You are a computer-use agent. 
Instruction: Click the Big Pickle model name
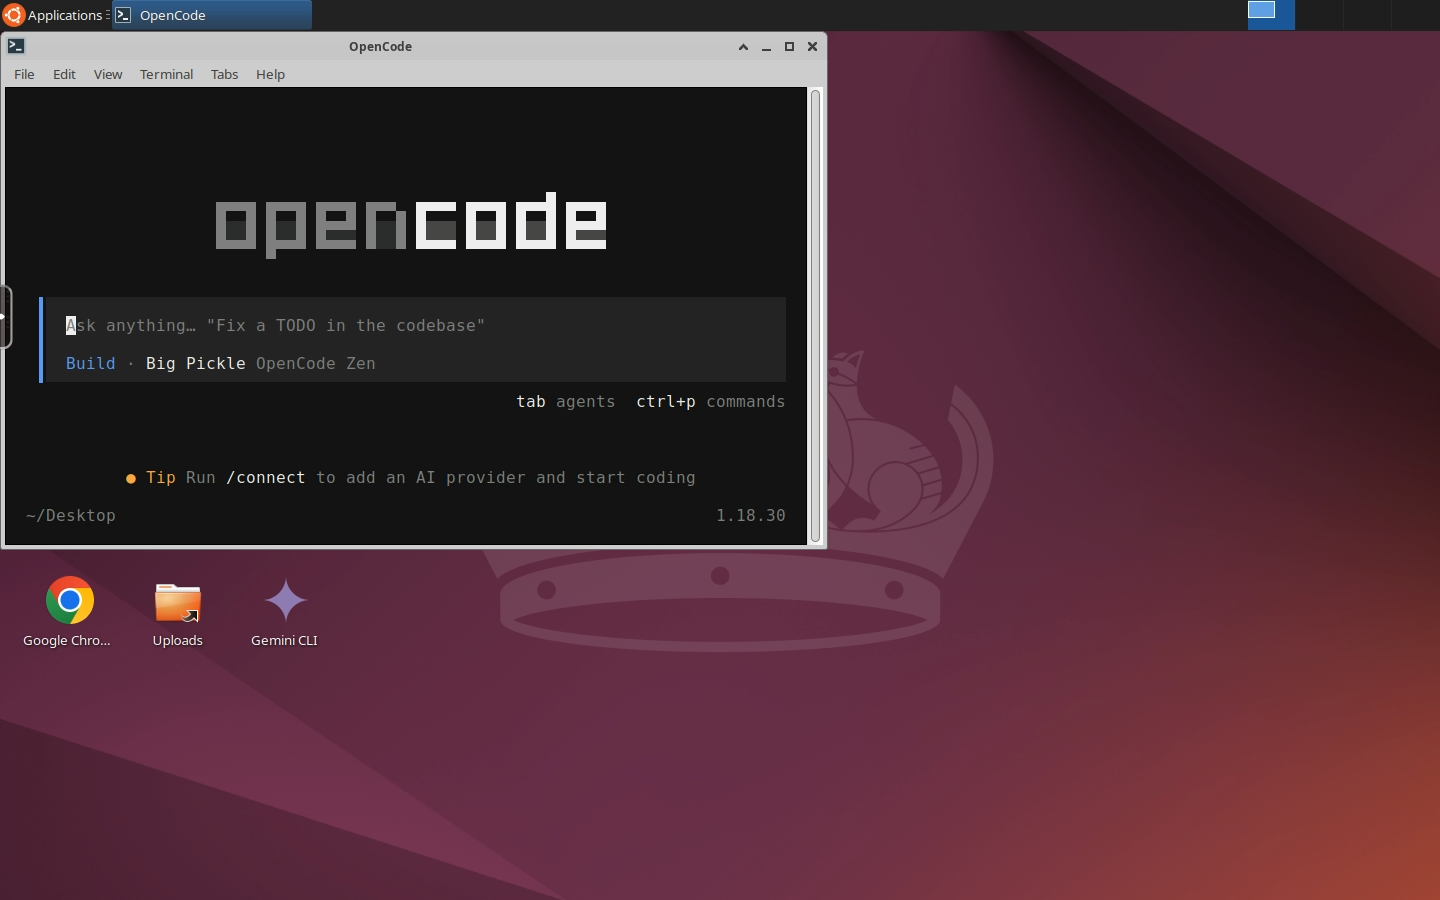(196, 363)
